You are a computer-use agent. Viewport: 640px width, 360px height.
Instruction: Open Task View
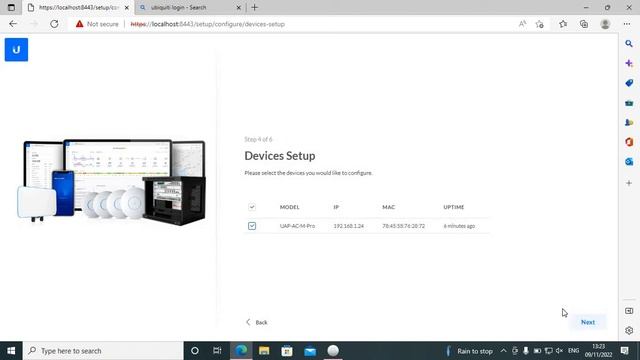click(x=217, y=351)
